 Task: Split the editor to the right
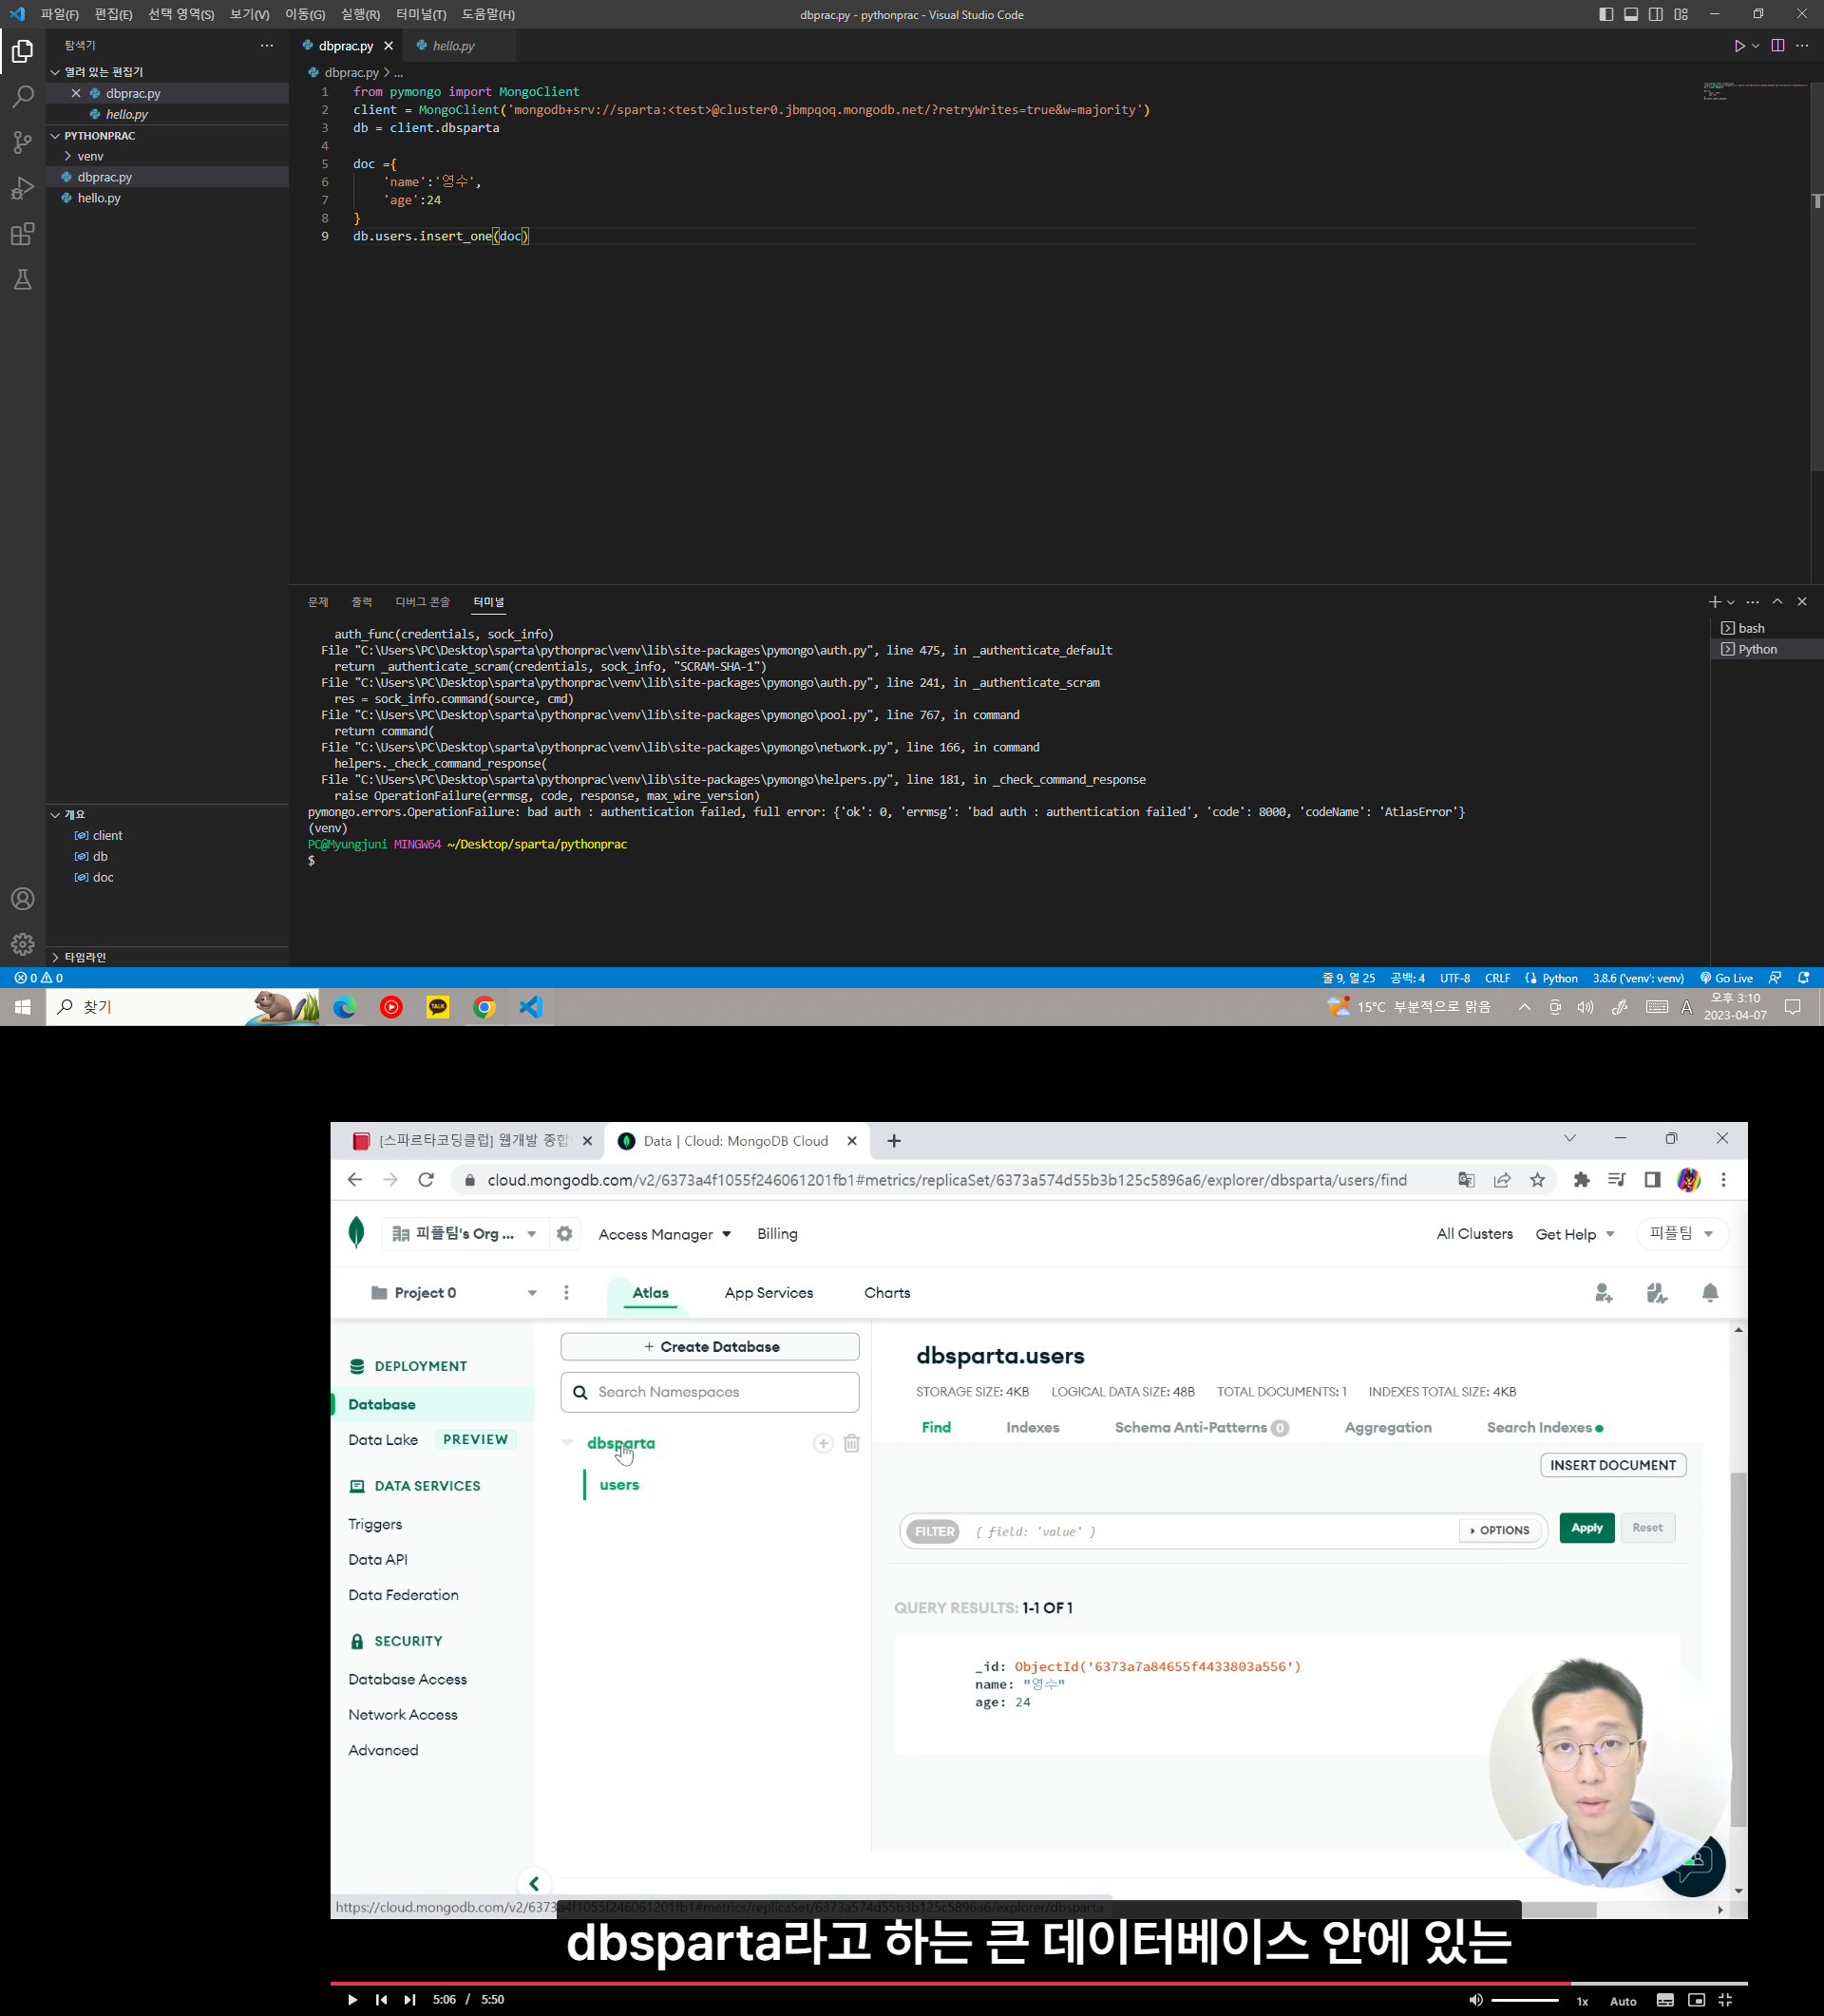click(x=1777, y=46)
